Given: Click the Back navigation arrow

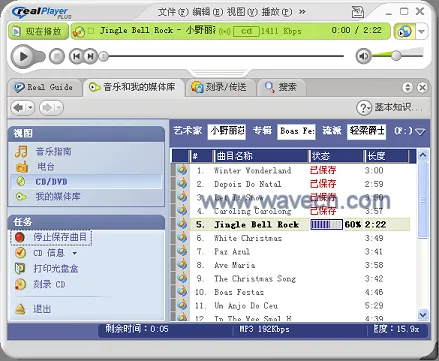Looking at the screenshot, I should point(18,108).
